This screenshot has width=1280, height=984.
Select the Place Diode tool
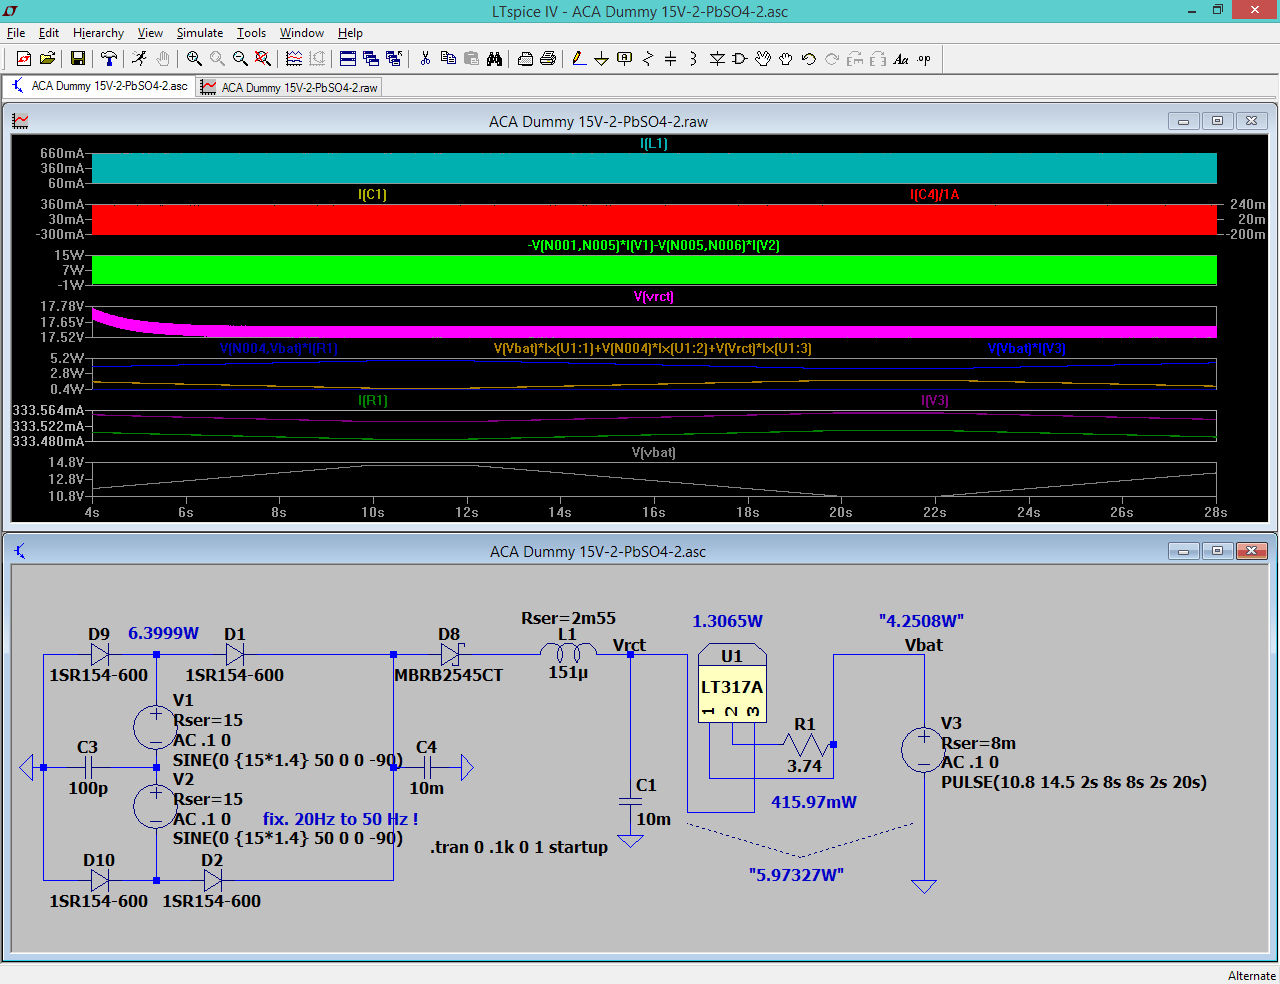717,59
